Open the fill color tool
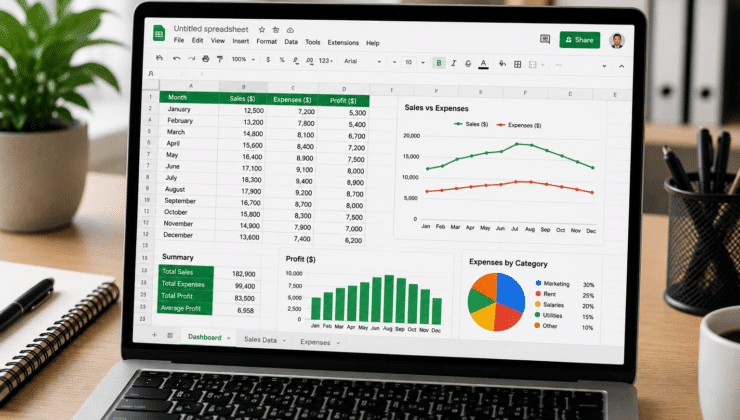Image resolution: width=740 pixels, height=420 pixels. [502, 64]
